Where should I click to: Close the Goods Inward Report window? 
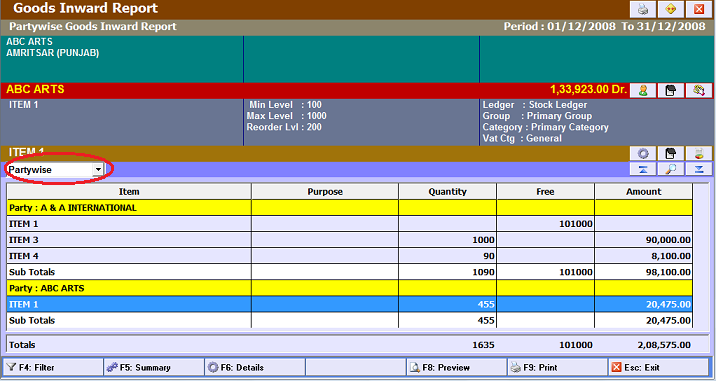pos(699,9)
